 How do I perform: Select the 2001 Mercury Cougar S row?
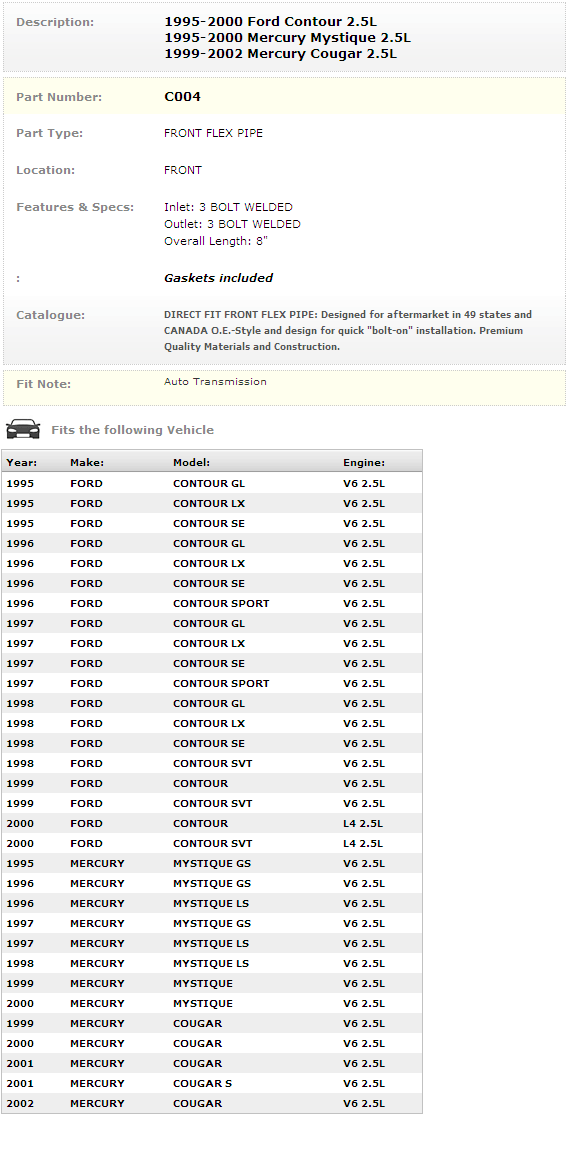pyautogui.click(x=212, y=1084)
